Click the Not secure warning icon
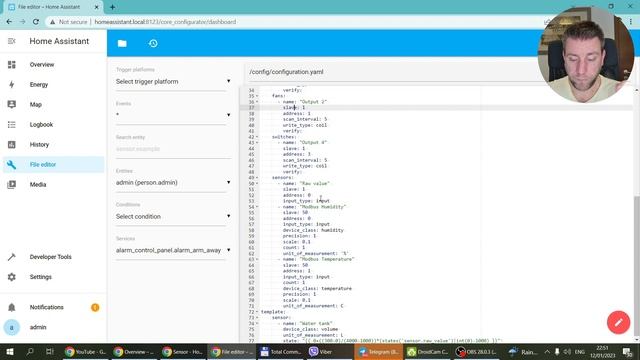The image size is (640, 360). click(x=52, y=22)
